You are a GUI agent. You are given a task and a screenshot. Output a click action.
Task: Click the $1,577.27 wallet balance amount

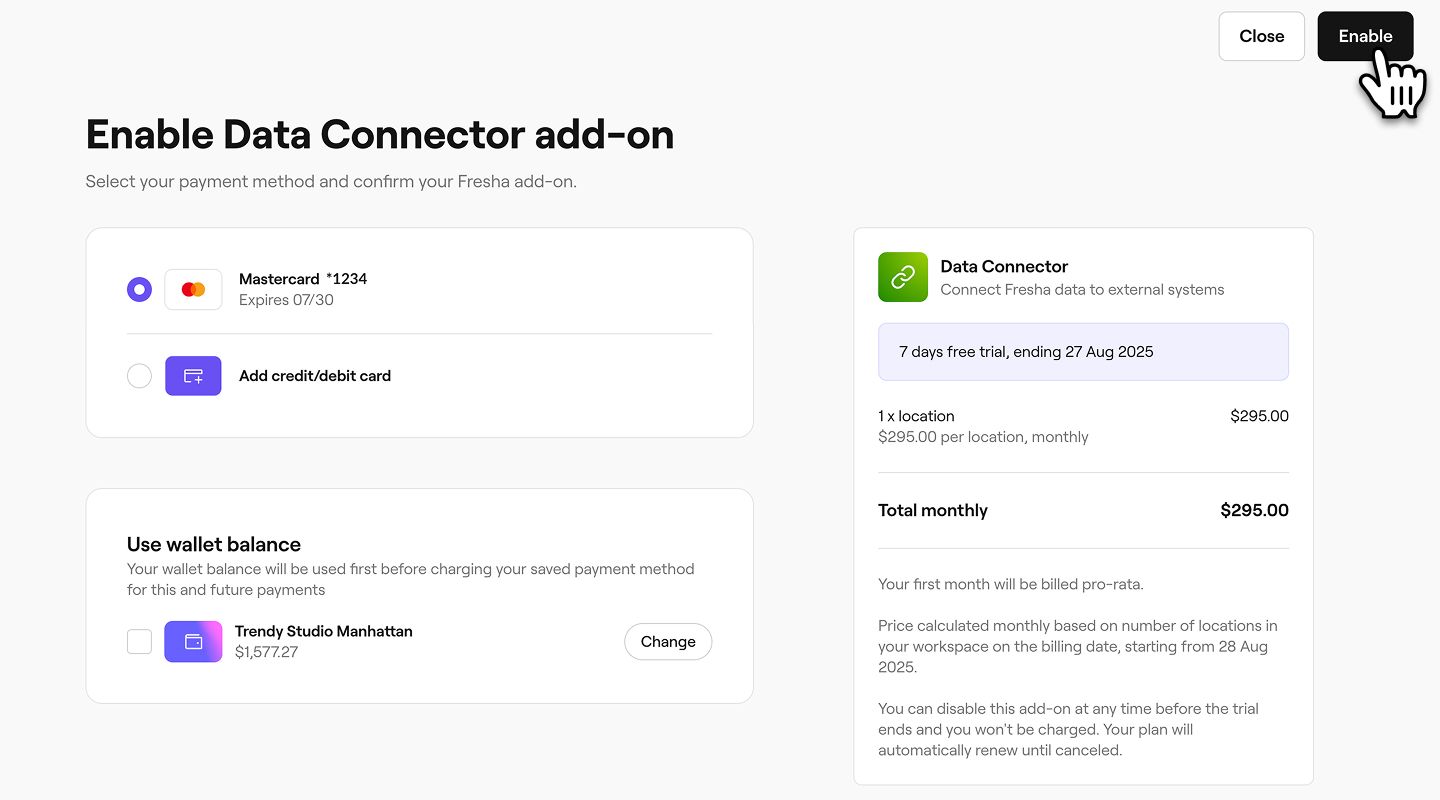[266, 652]
